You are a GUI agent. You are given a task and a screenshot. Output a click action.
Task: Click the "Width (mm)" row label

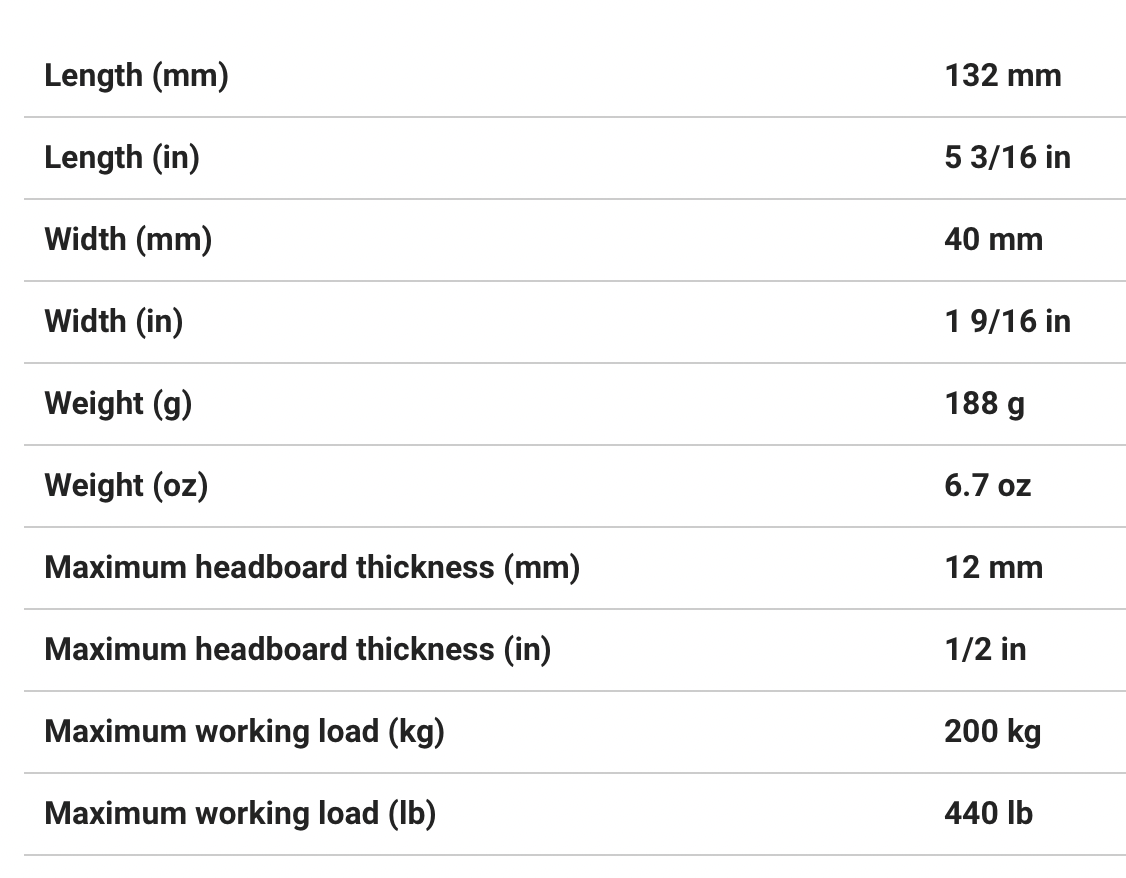pos(128,240)
